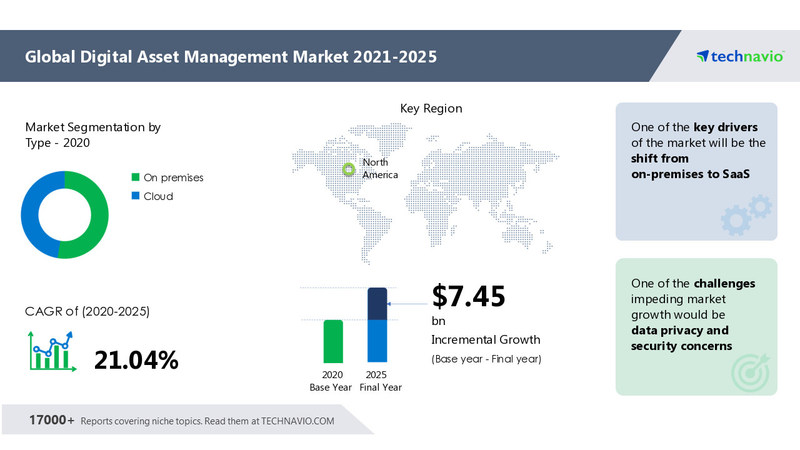Click the North America green marker
The width and height of the screenshot is (800, 450).
(x=348, y=169)
